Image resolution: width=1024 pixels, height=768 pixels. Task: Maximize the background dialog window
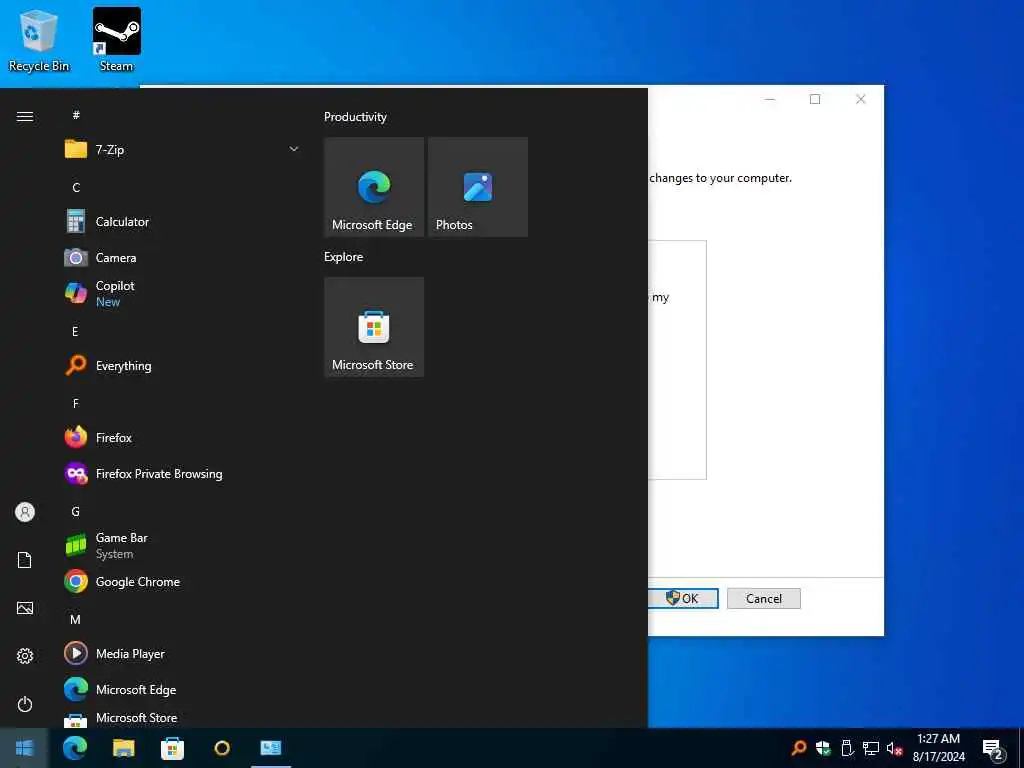(x=815, y=99)
